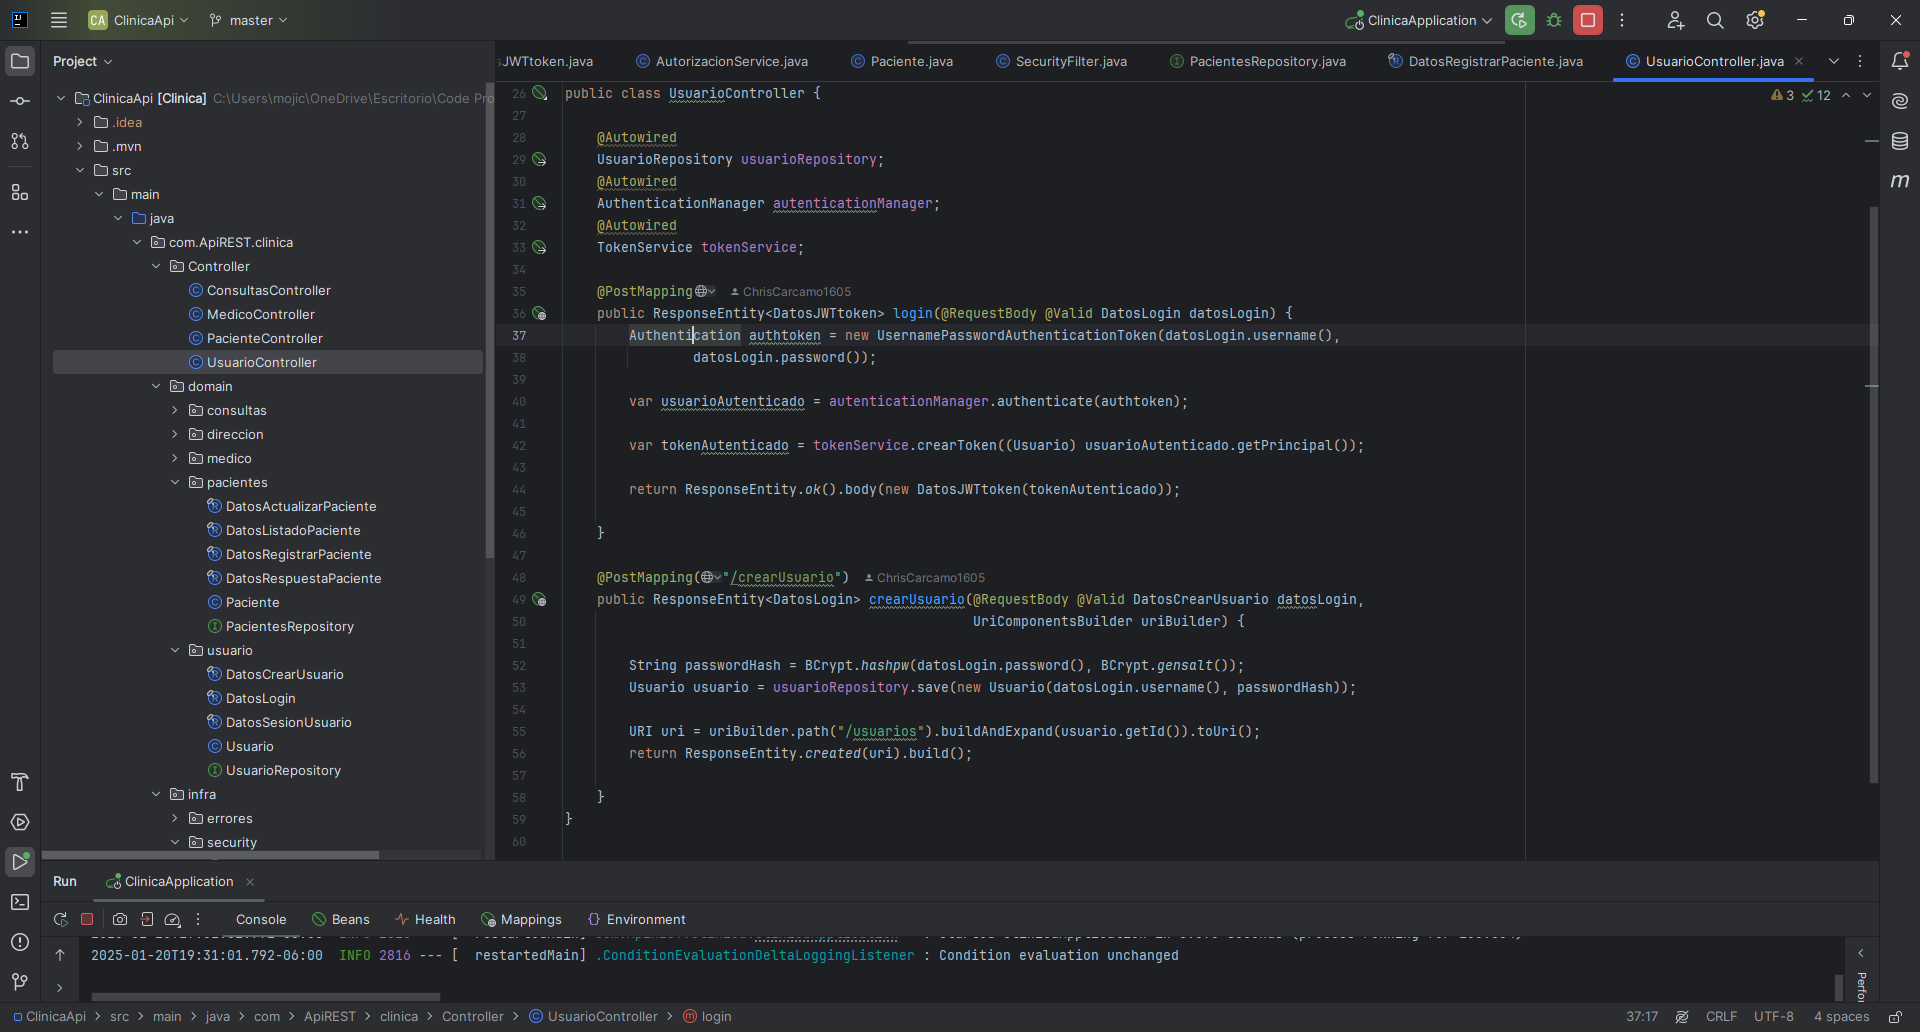Switch to AutorizacionService.java tab
This screenshot has height=1032, width=1920.
point(722,61)
